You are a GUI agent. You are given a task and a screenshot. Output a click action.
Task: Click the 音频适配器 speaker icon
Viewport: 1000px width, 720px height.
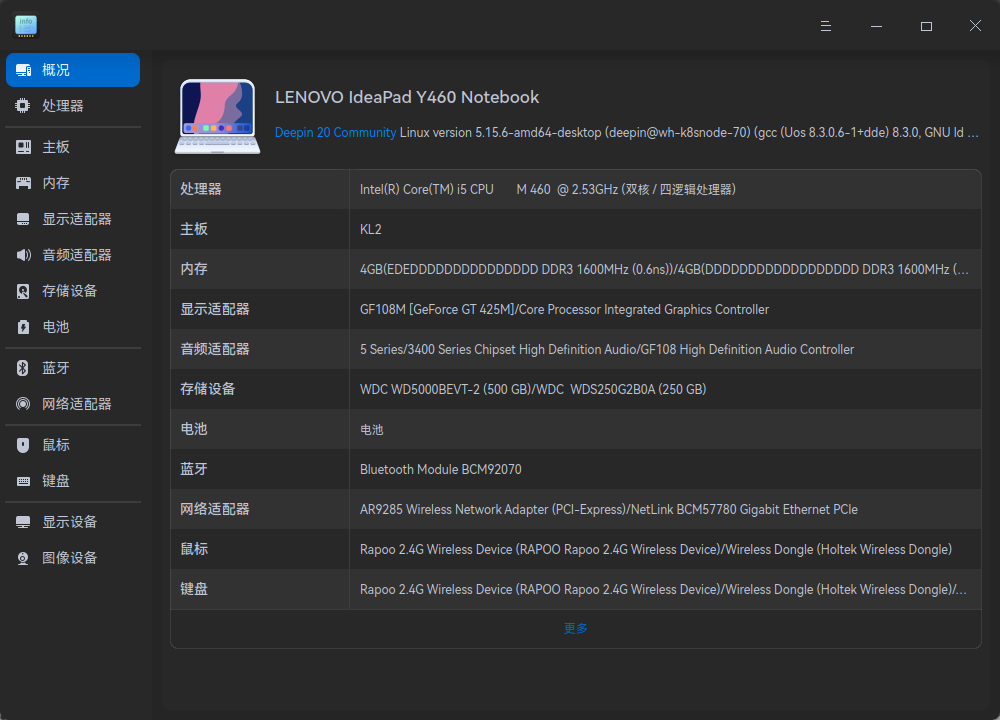(24, 255)
